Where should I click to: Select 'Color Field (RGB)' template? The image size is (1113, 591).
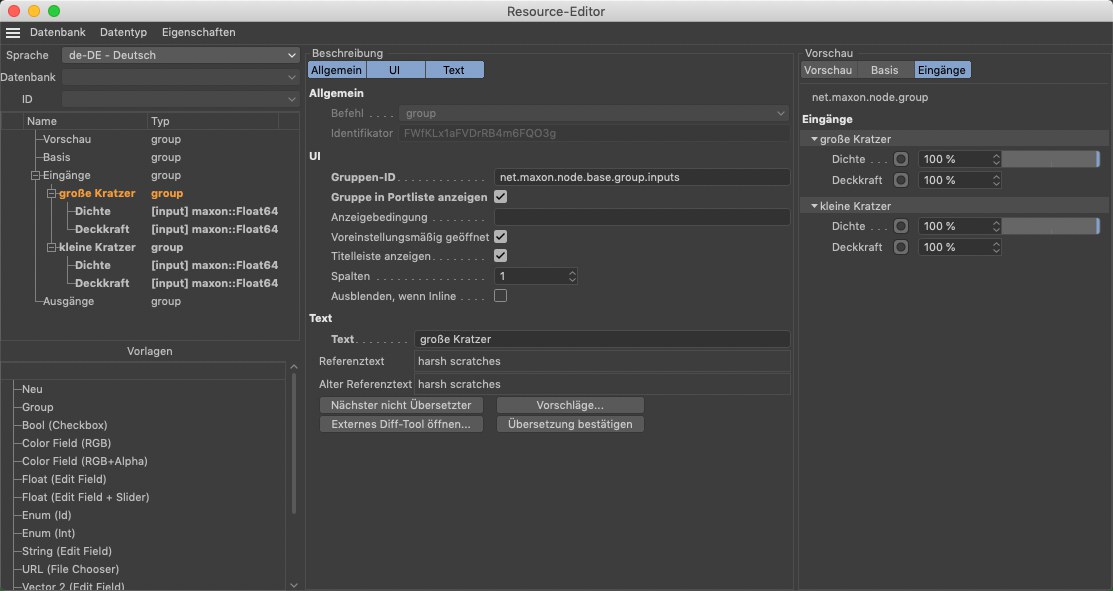tap(66, 443)
